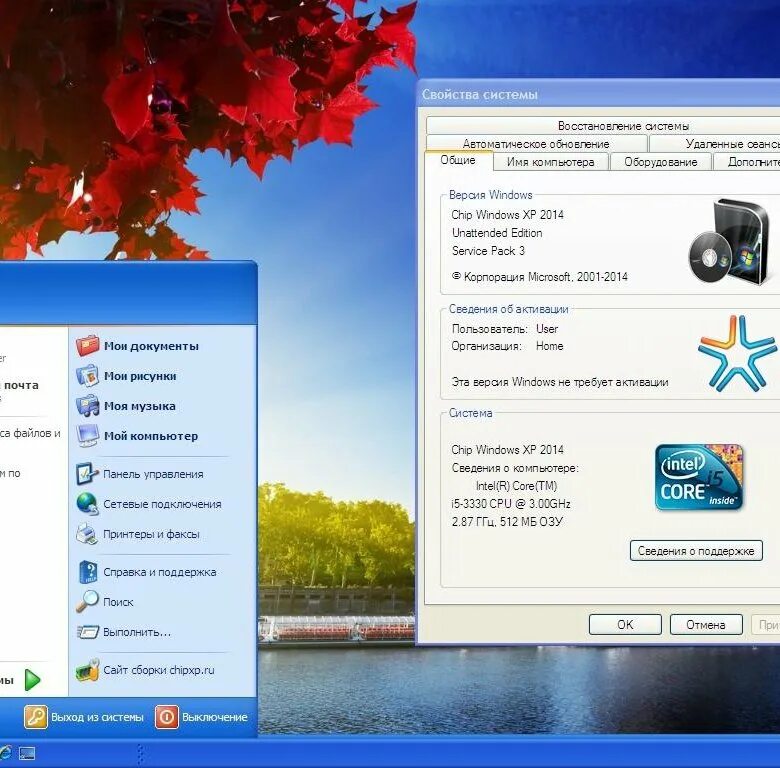The height and width of the screenshot is (768, 780).
Task: Open My Music (Моя музыка) icon
Action: click(88, 406)
